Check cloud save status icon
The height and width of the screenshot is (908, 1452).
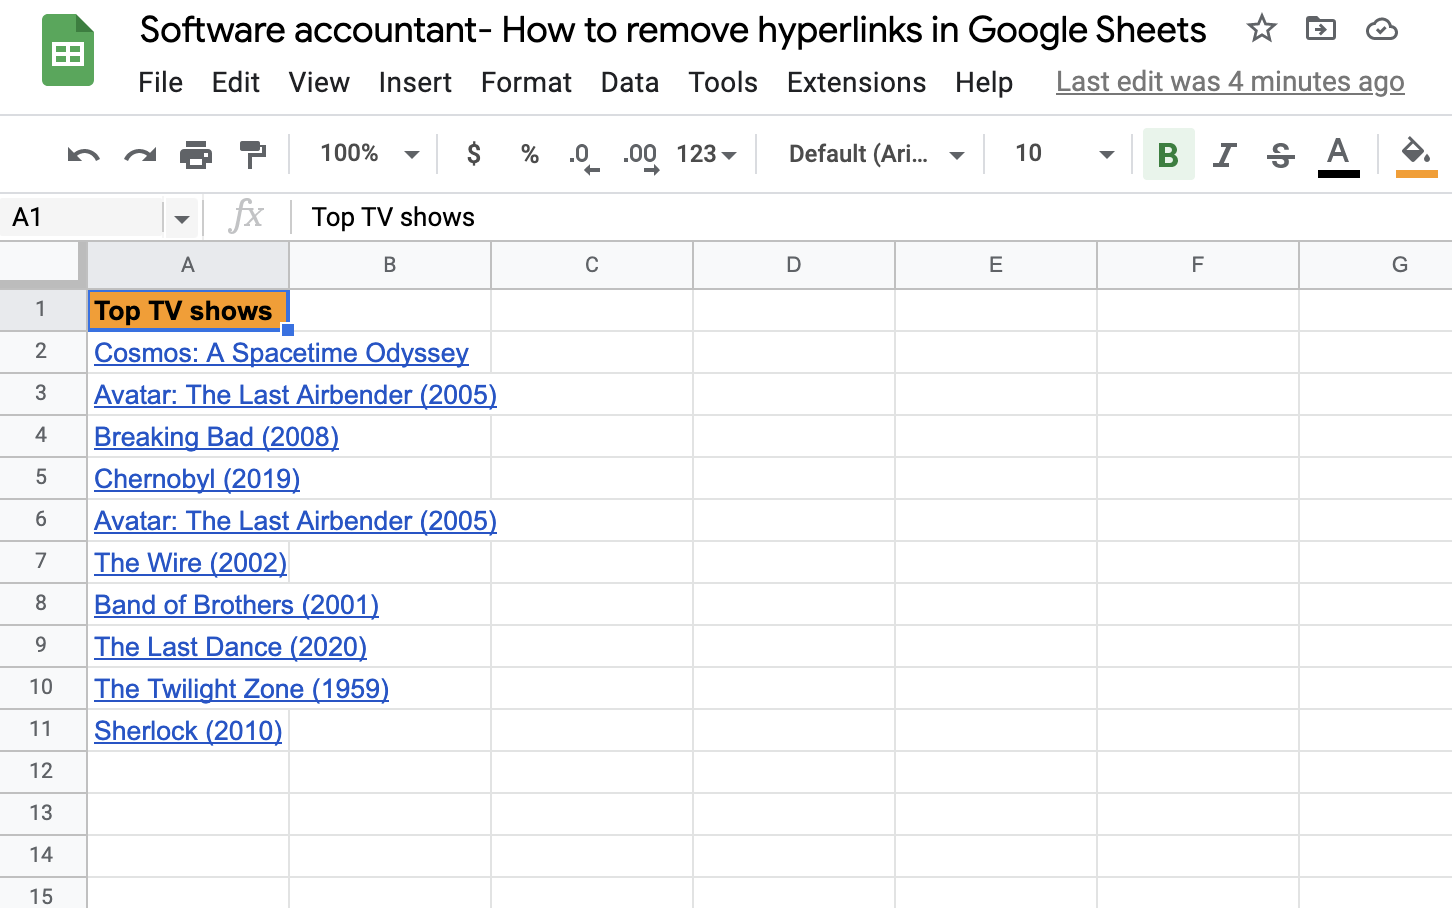(x=1381, y=29)
